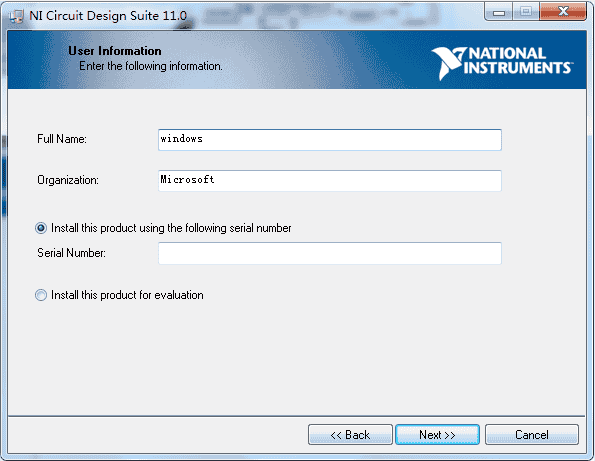This screenshot has width=595, height=461.
Task: Click the National Instruments logo
Action: [502, 63]
